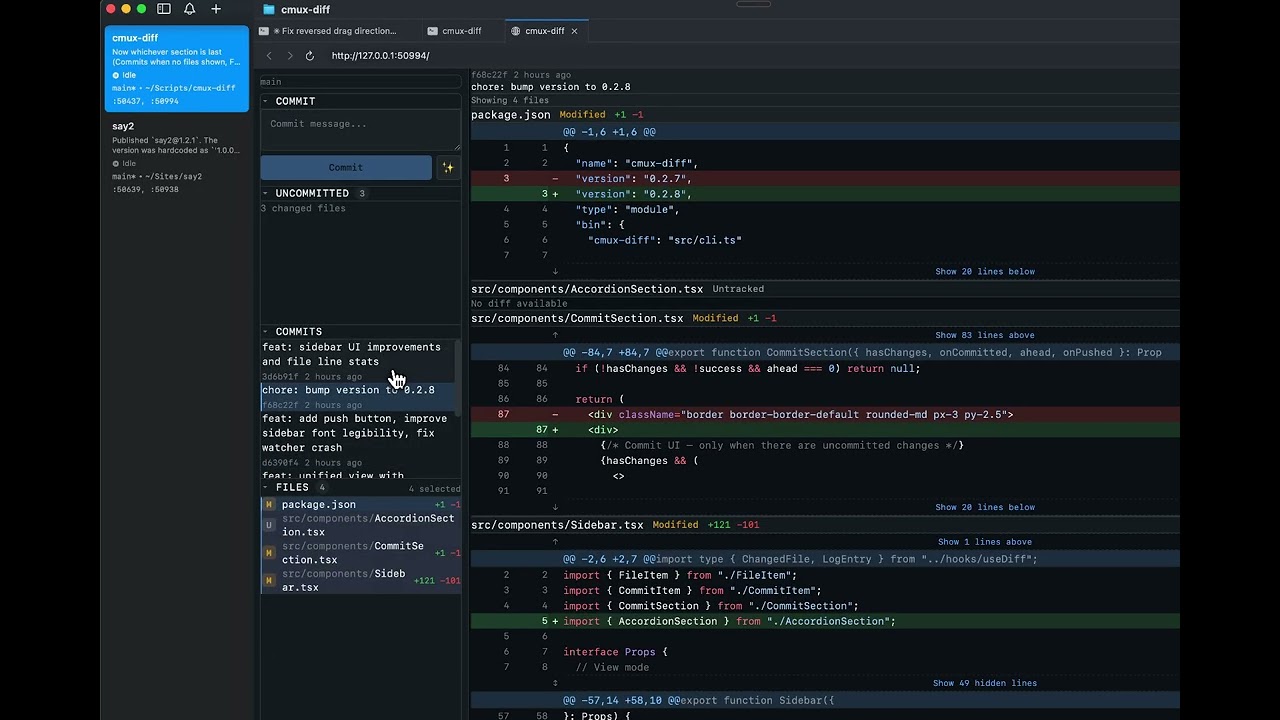
Task: Toggle the left sidebar panel icon
Action: tap(164, 9)
